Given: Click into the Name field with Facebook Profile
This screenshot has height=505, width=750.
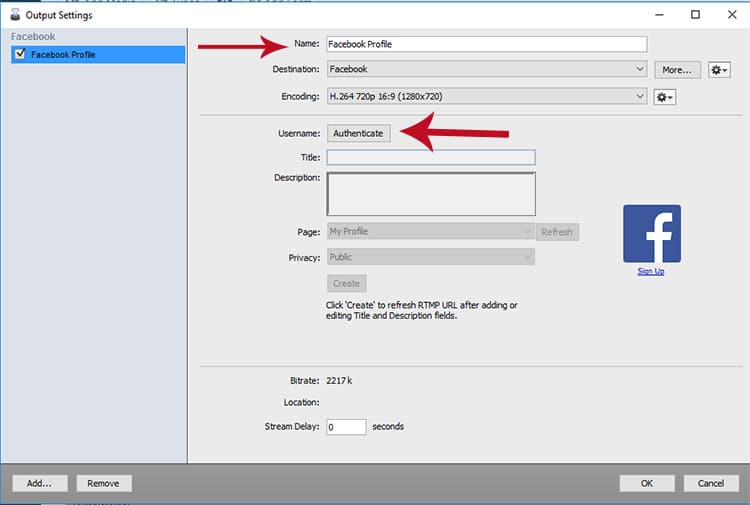Looking at the screenshot, I should (x=487, y=44).
